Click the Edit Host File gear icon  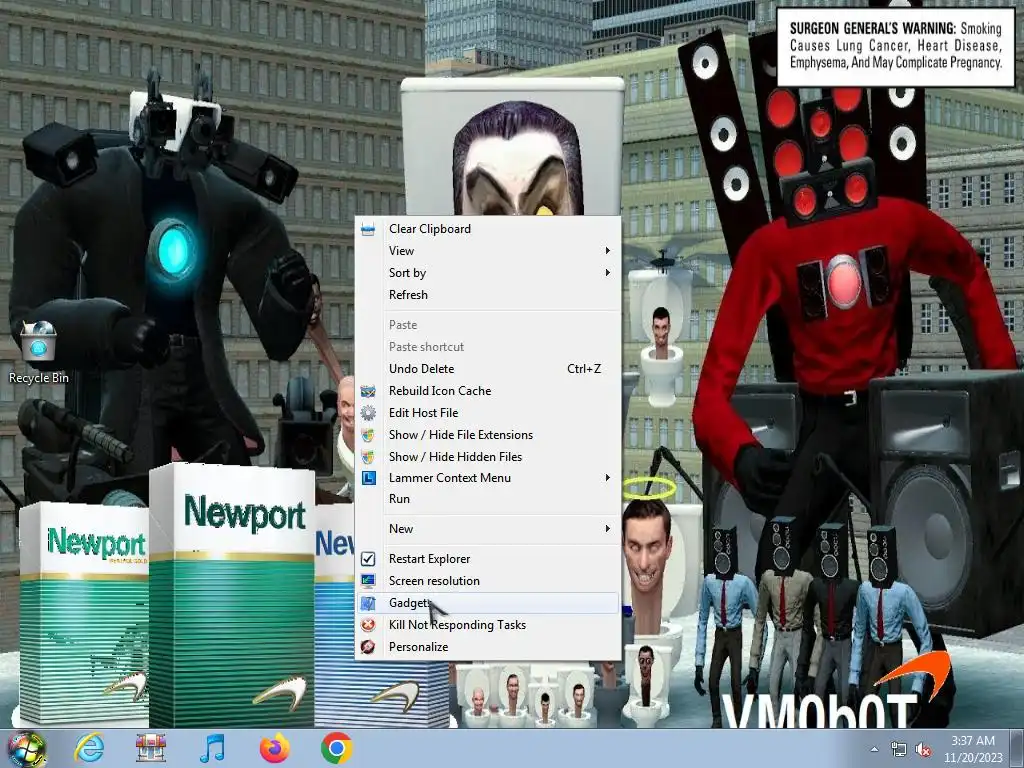click(368, 413)
